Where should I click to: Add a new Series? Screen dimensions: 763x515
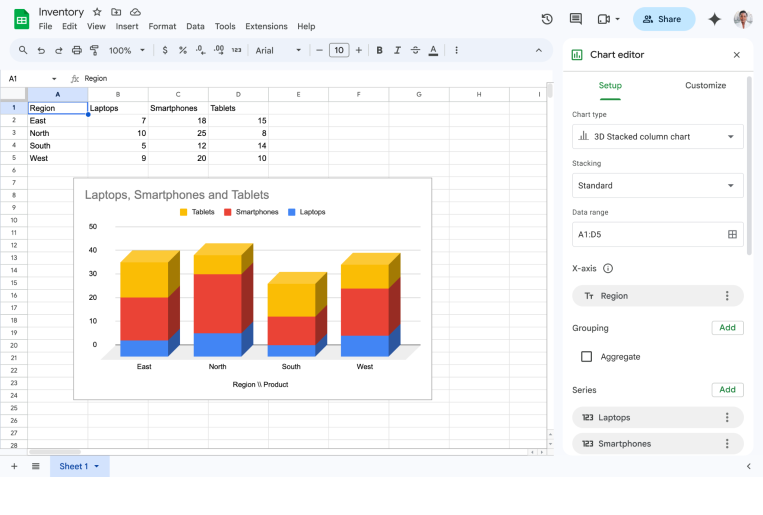coord(727,389)
